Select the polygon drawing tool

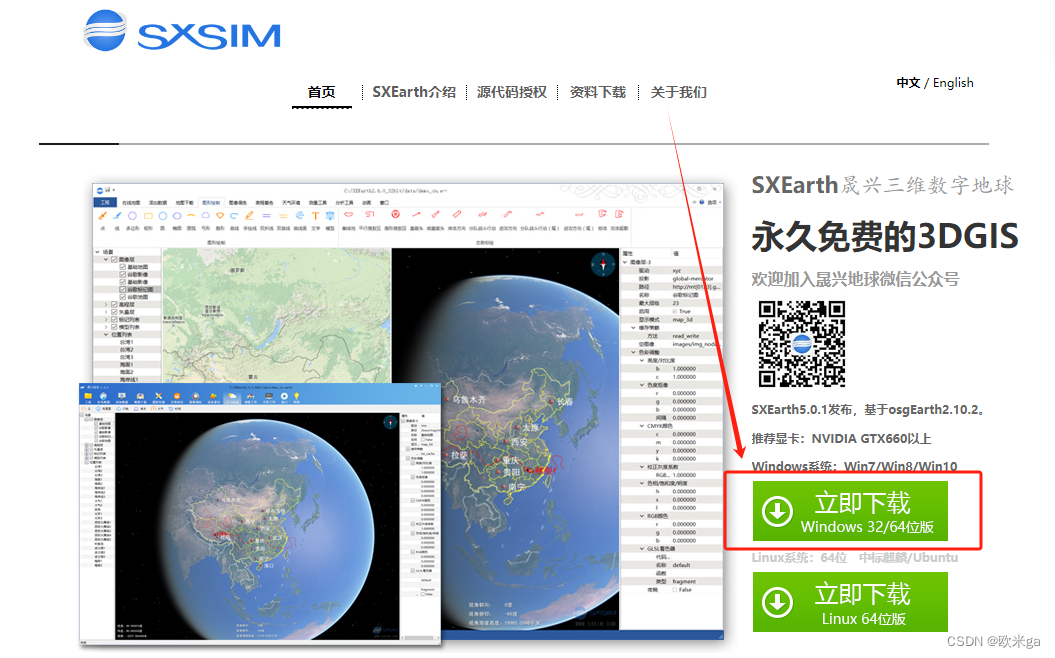click(x=133, y=215)
